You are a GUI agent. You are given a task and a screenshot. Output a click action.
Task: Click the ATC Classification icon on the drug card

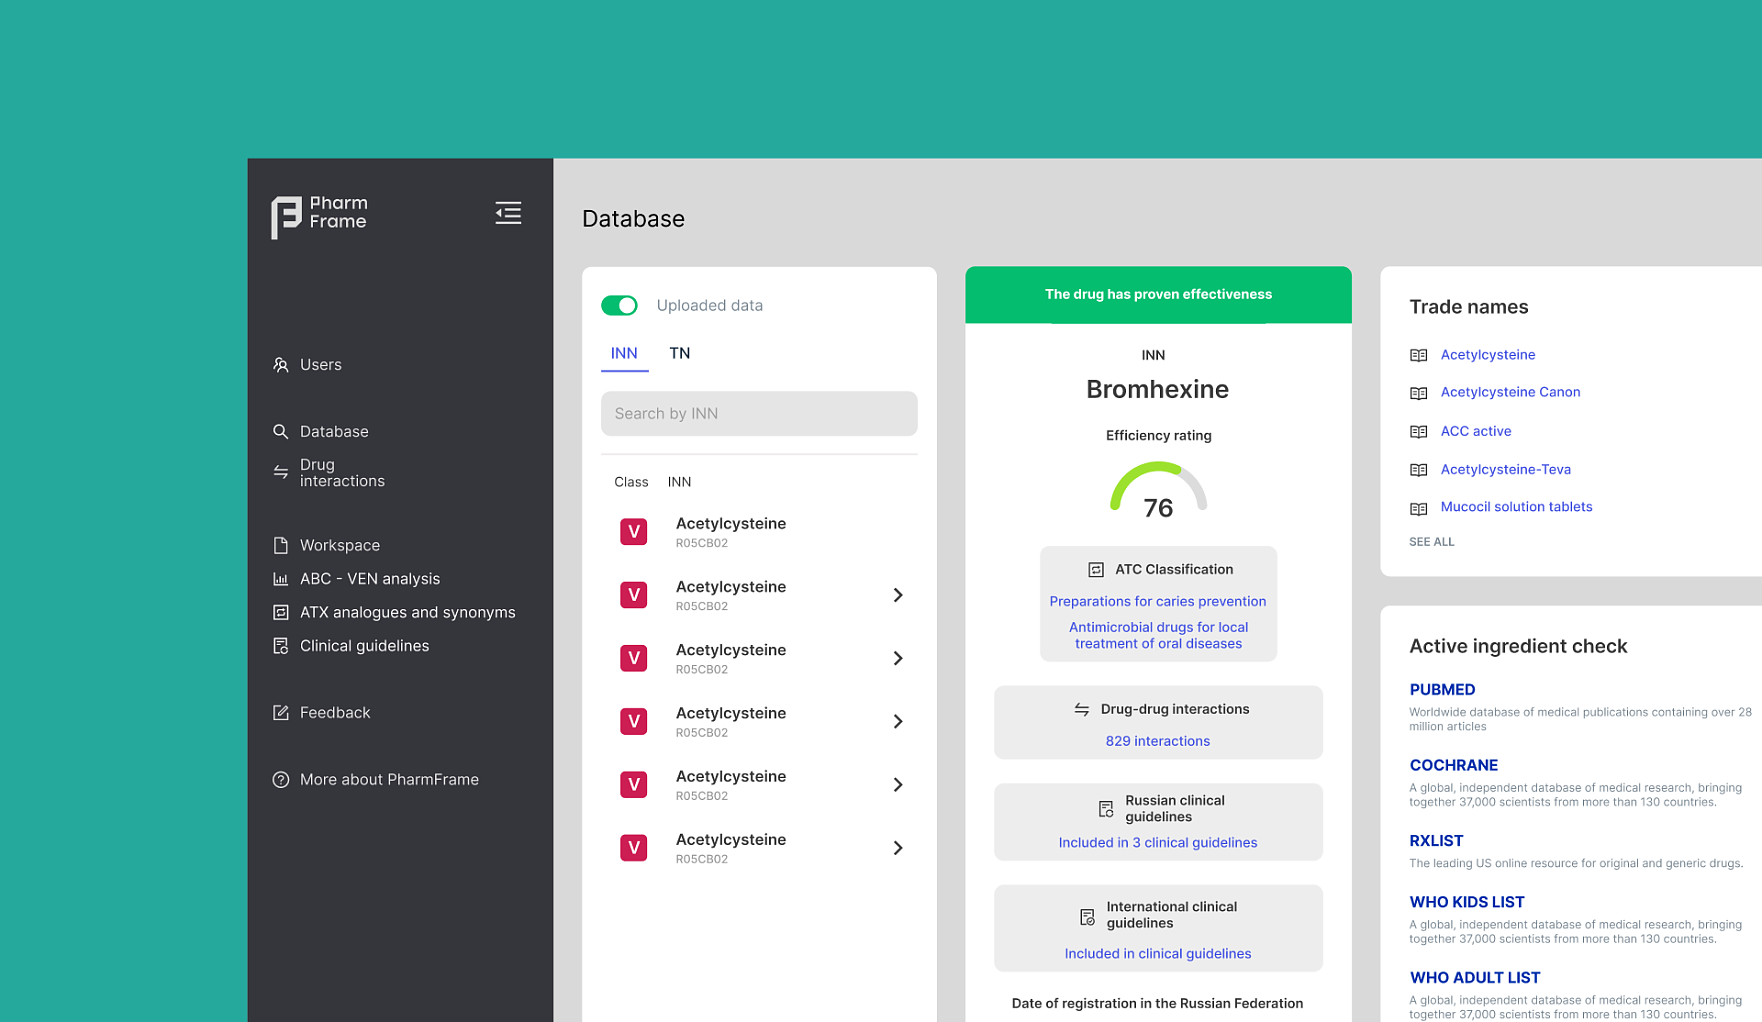click(1095, 568)
